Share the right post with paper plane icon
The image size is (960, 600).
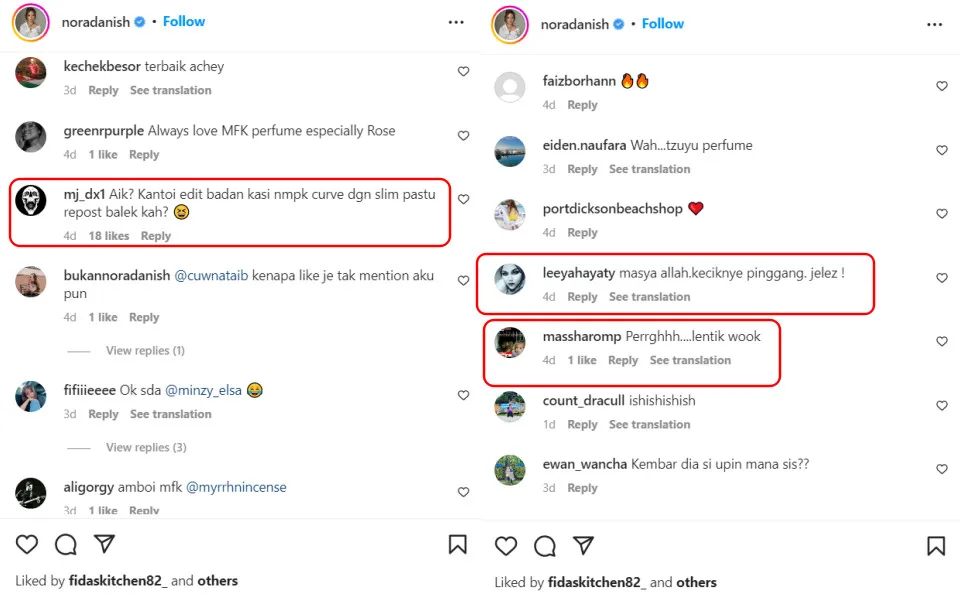coord(583,546)
